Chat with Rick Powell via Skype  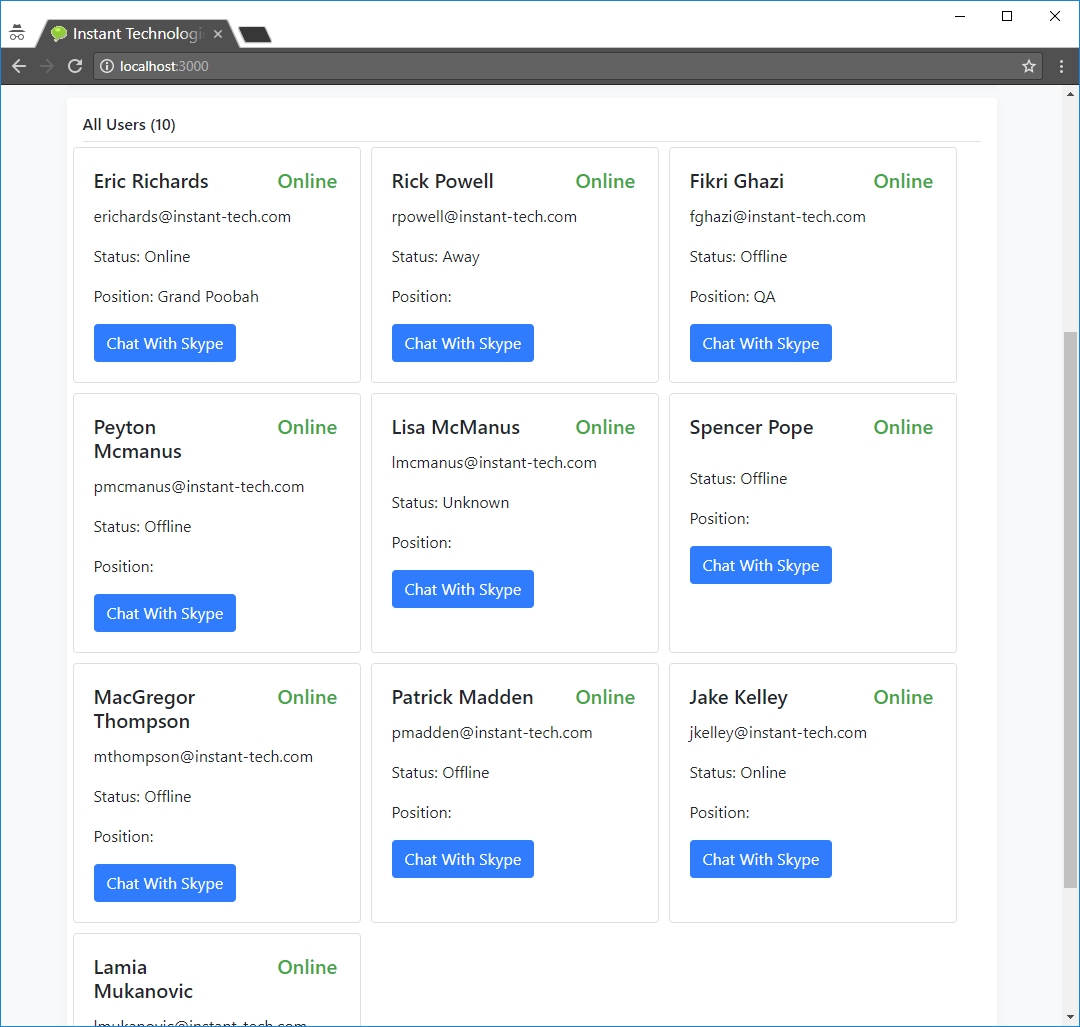[463, 343]
